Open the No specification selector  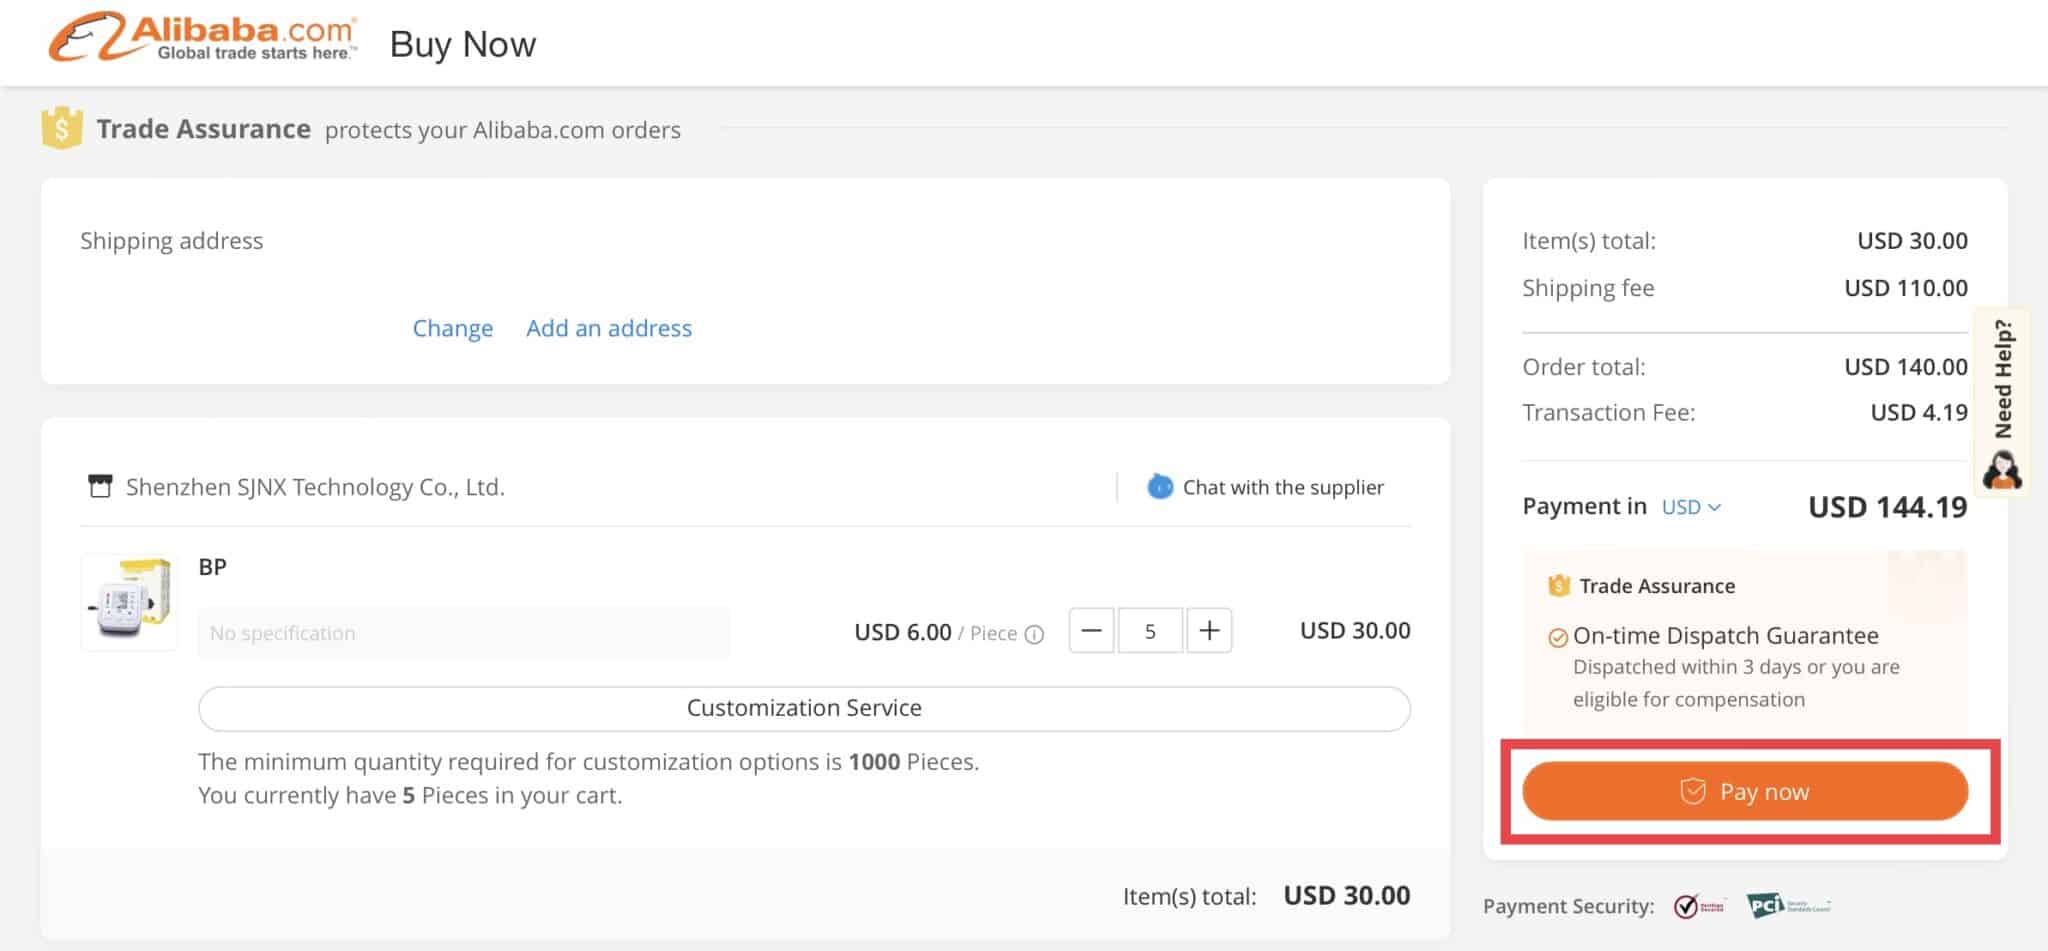pyautogui.click(x=463, y=632)
